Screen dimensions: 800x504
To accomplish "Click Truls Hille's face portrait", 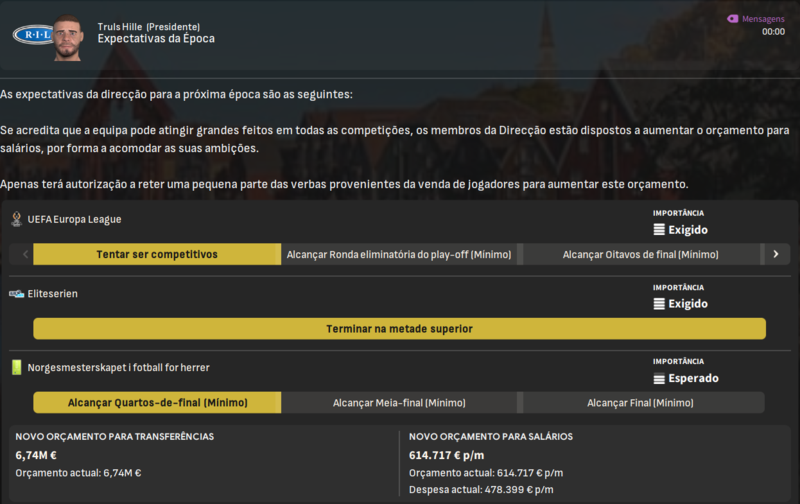I will (x=68, y=39).
